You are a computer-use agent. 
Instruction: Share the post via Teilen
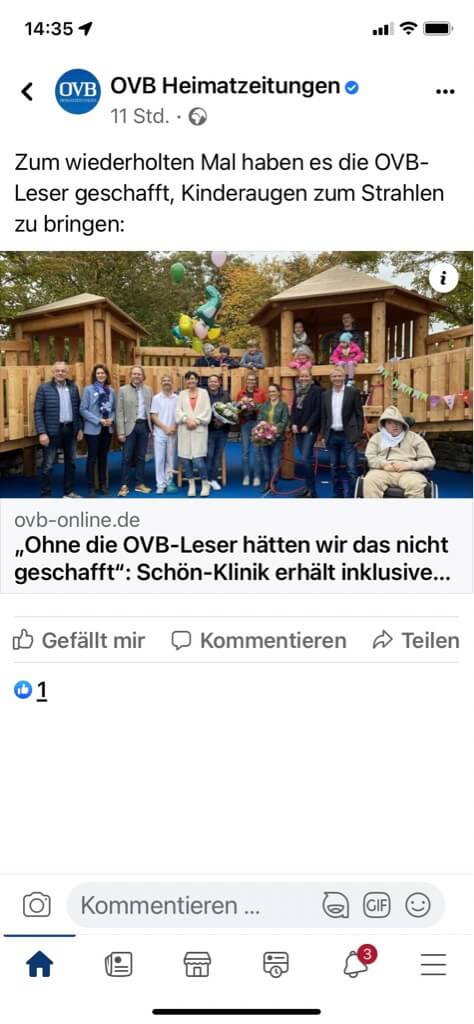416,640
